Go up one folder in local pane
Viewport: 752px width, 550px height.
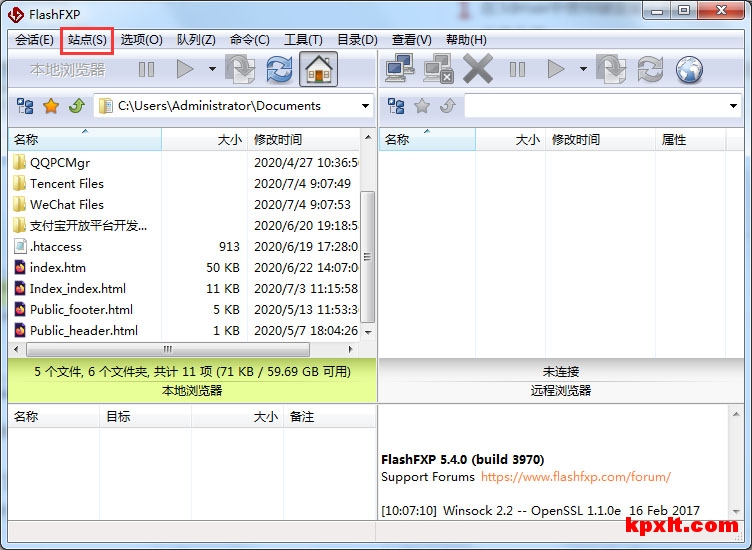pos(76,106)
